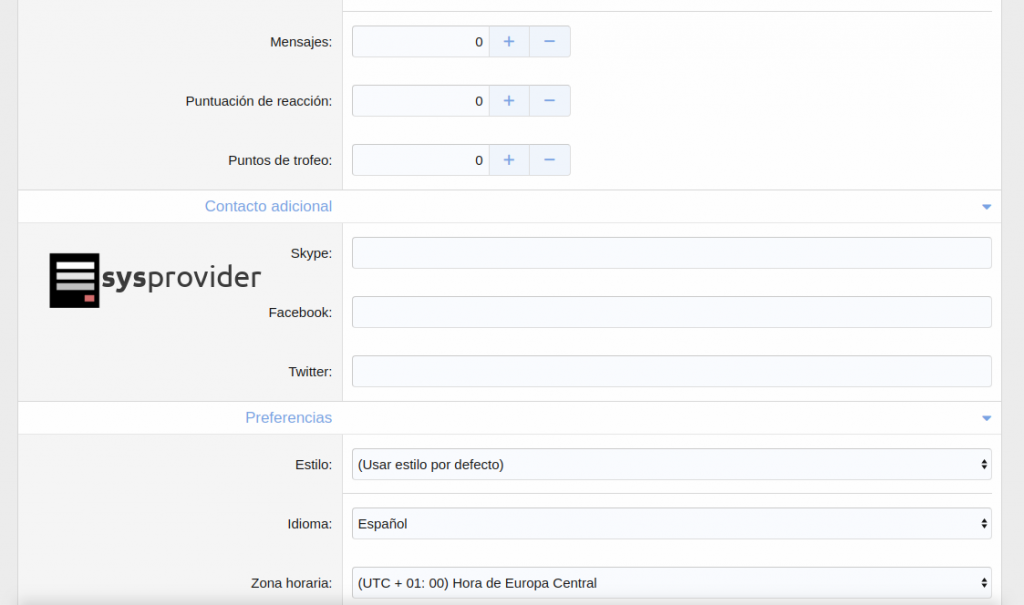Viewport: 1024px width, 605px height.
Task: Click the Mensajes number field
Action: coord(420,42)
